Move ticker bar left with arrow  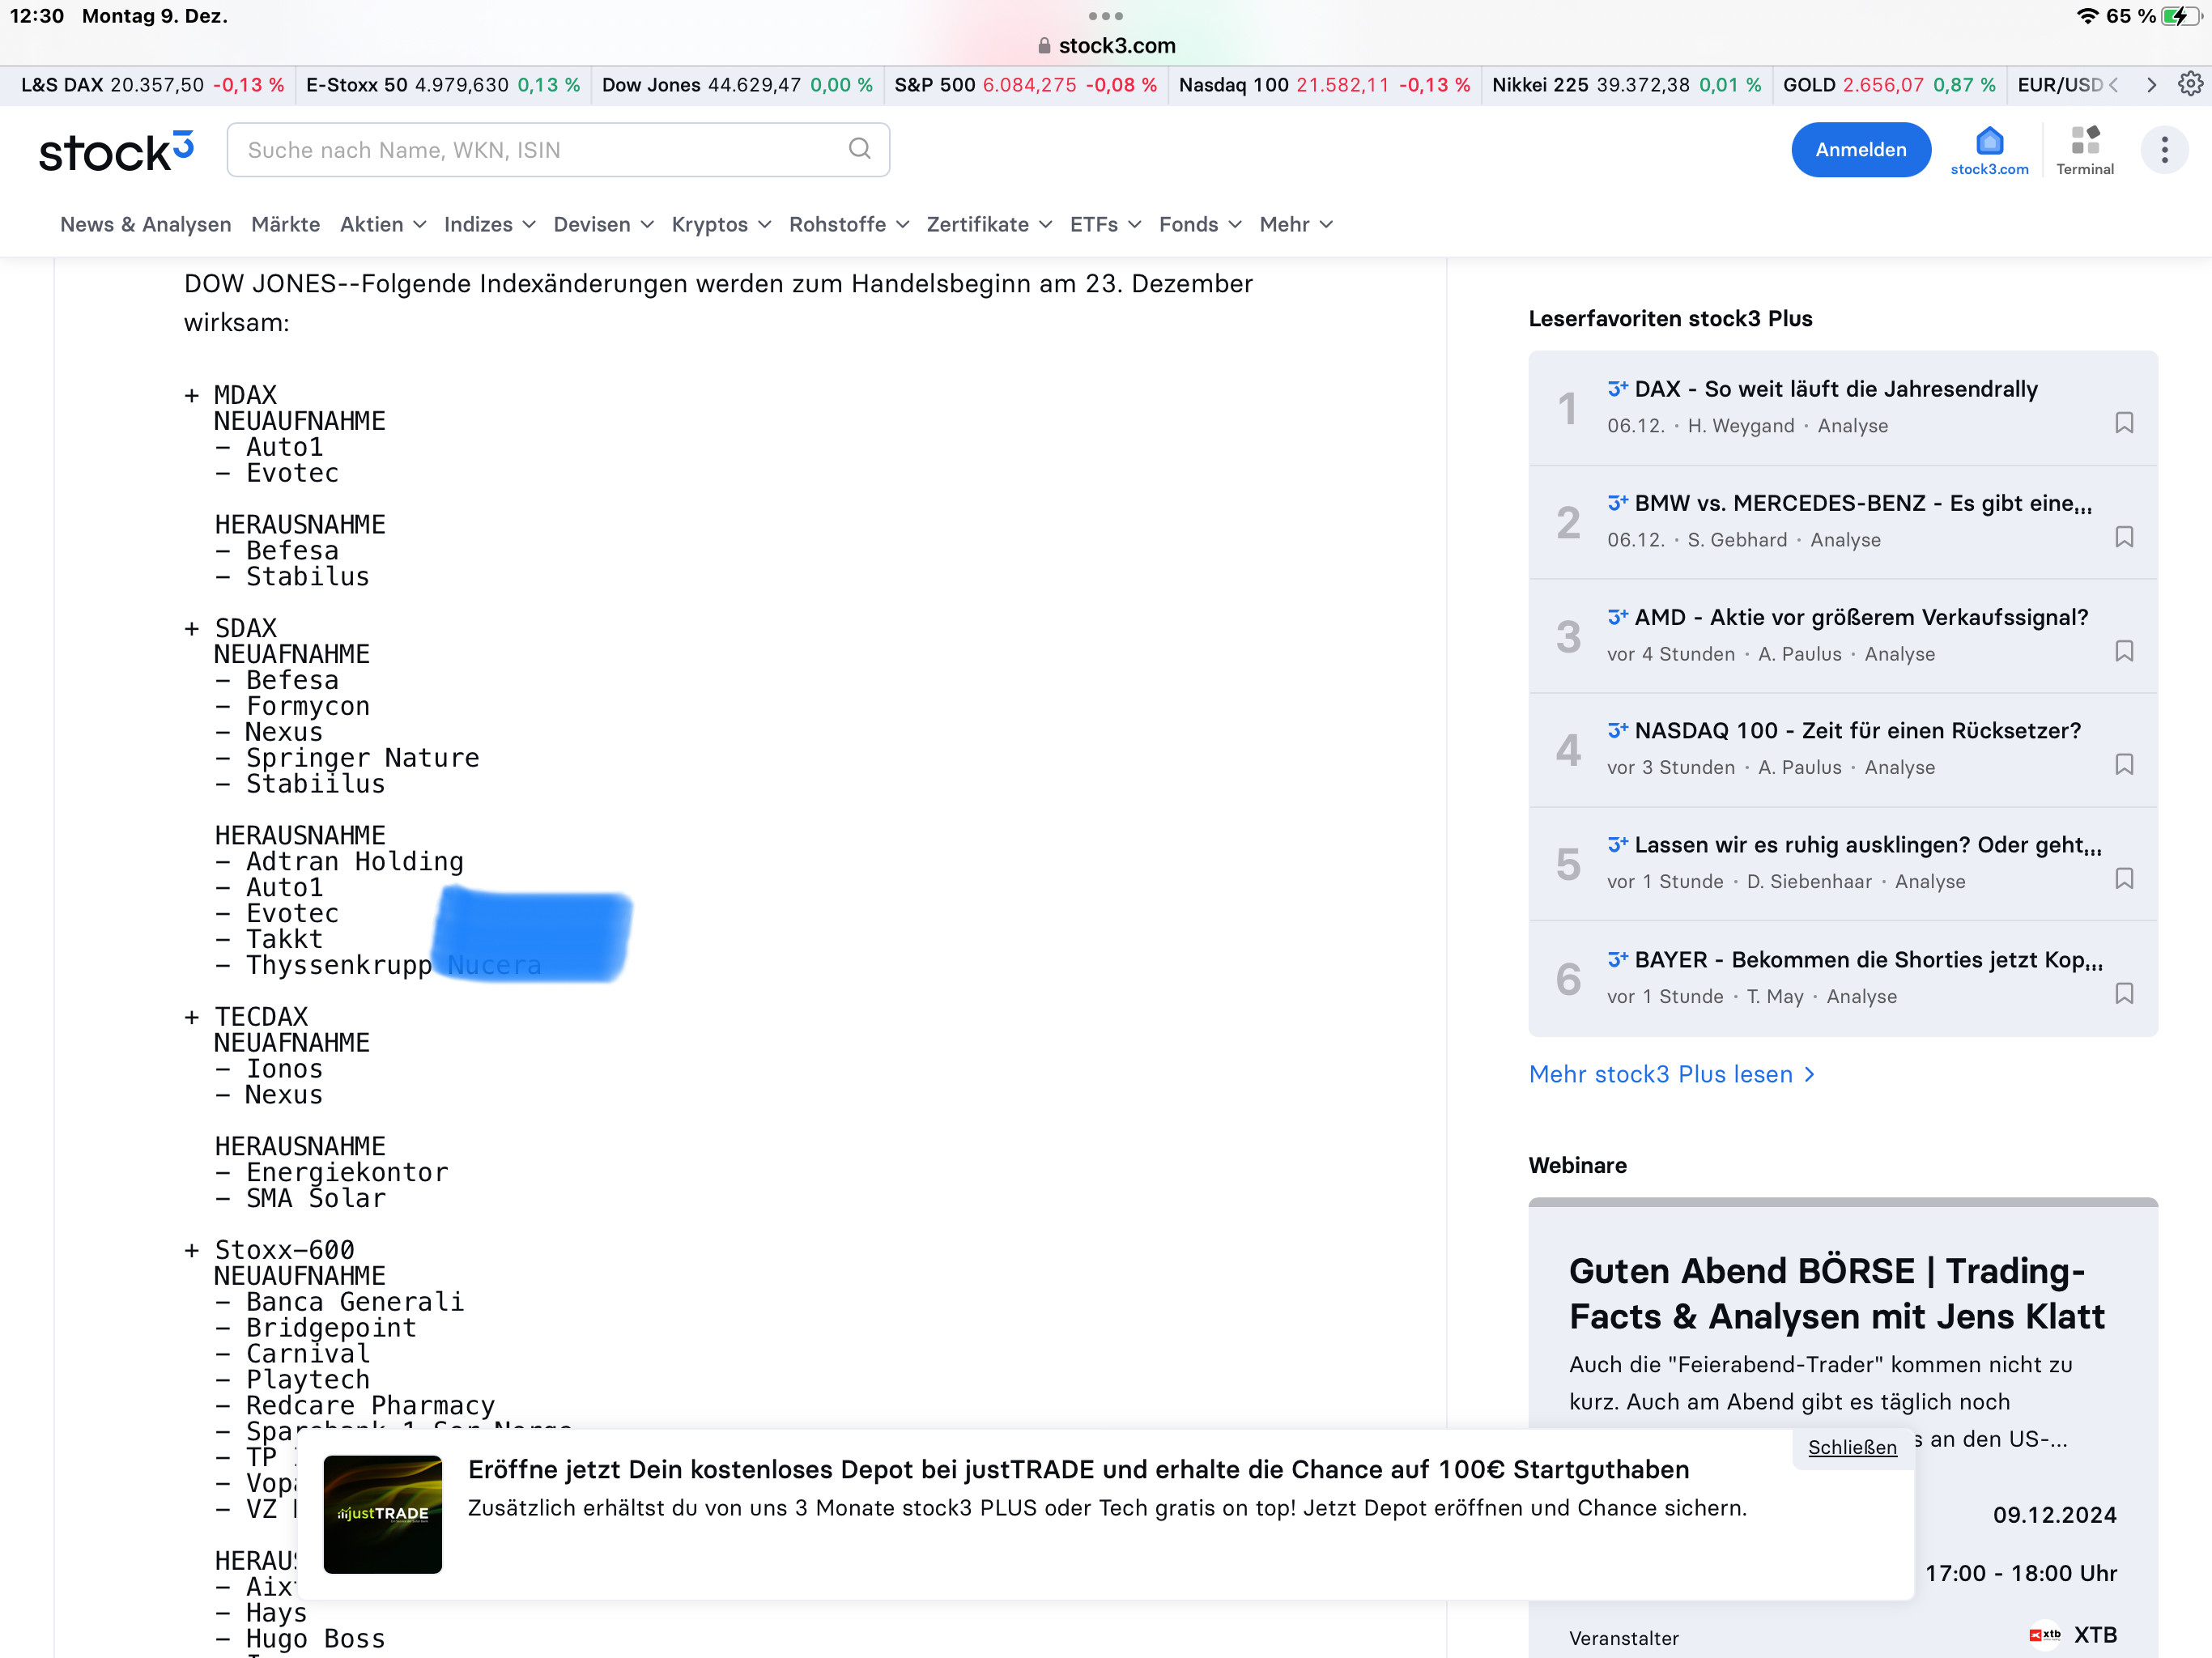pos(2114,85)
